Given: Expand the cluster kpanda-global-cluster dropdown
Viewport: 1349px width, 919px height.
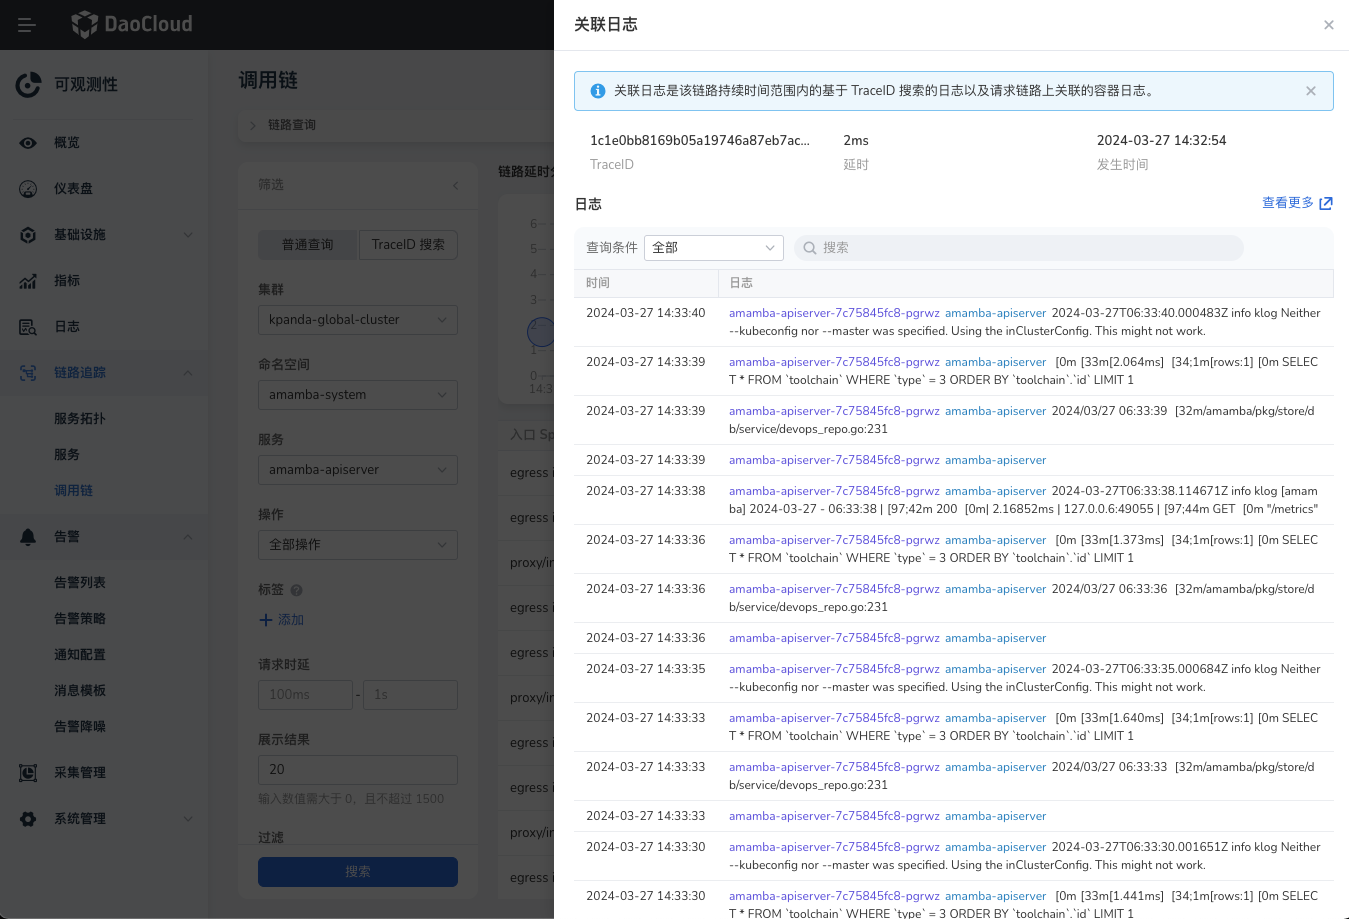Looking at the screenshot, I should [x=357, y=320].
